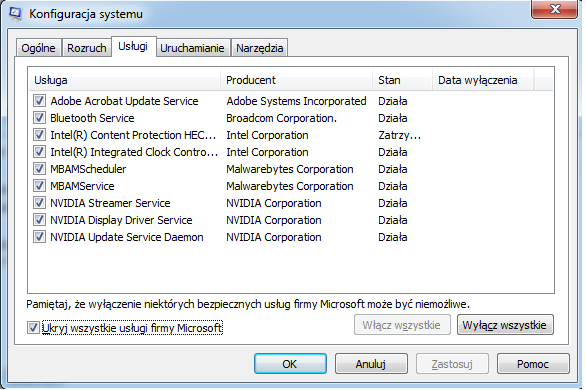Screen dimensions: 586x390
Task: Select the Bluetooth Service row name
Action: pyautogui.click(x=92, y=118)
